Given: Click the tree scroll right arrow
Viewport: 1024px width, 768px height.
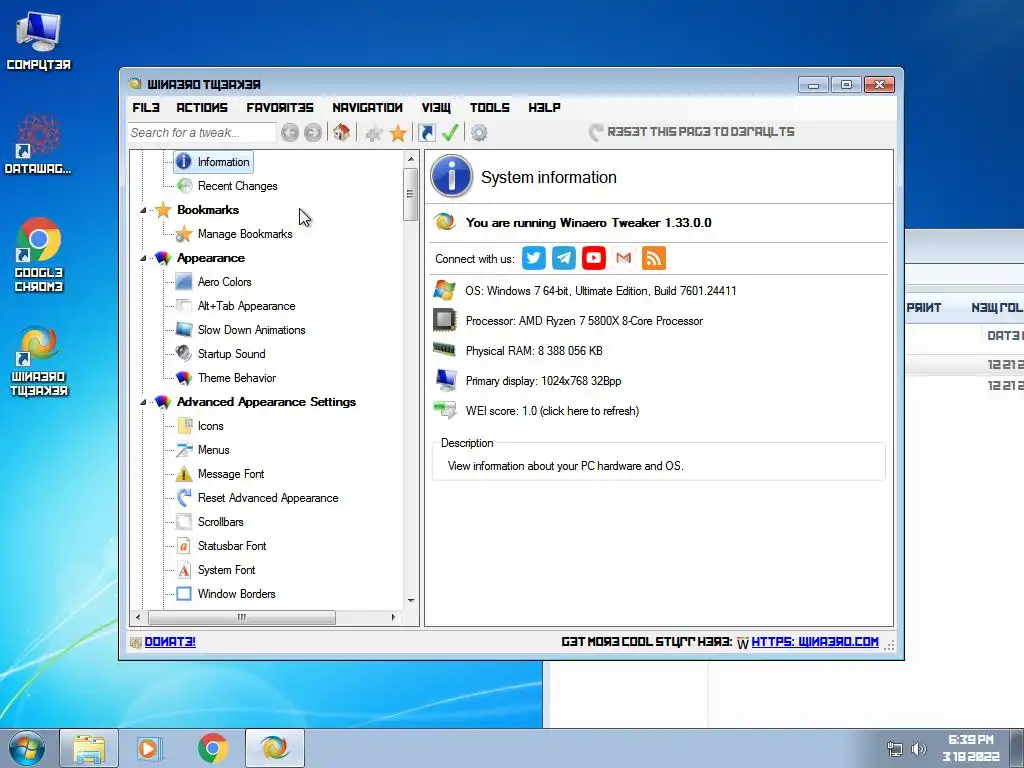Looking at the screenshot, I should (x=393, y=617).
